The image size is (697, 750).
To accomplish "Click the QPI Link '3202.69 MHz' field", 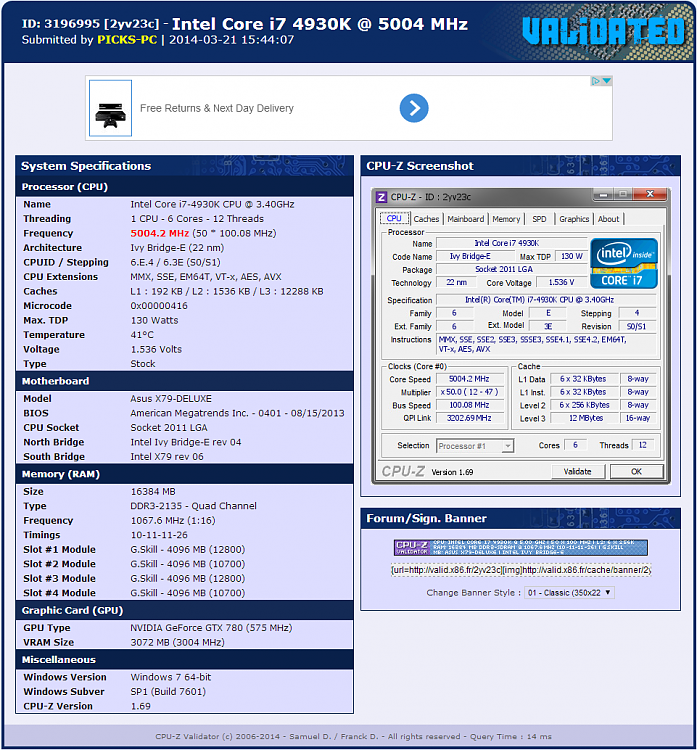I will tap(470, 418).
